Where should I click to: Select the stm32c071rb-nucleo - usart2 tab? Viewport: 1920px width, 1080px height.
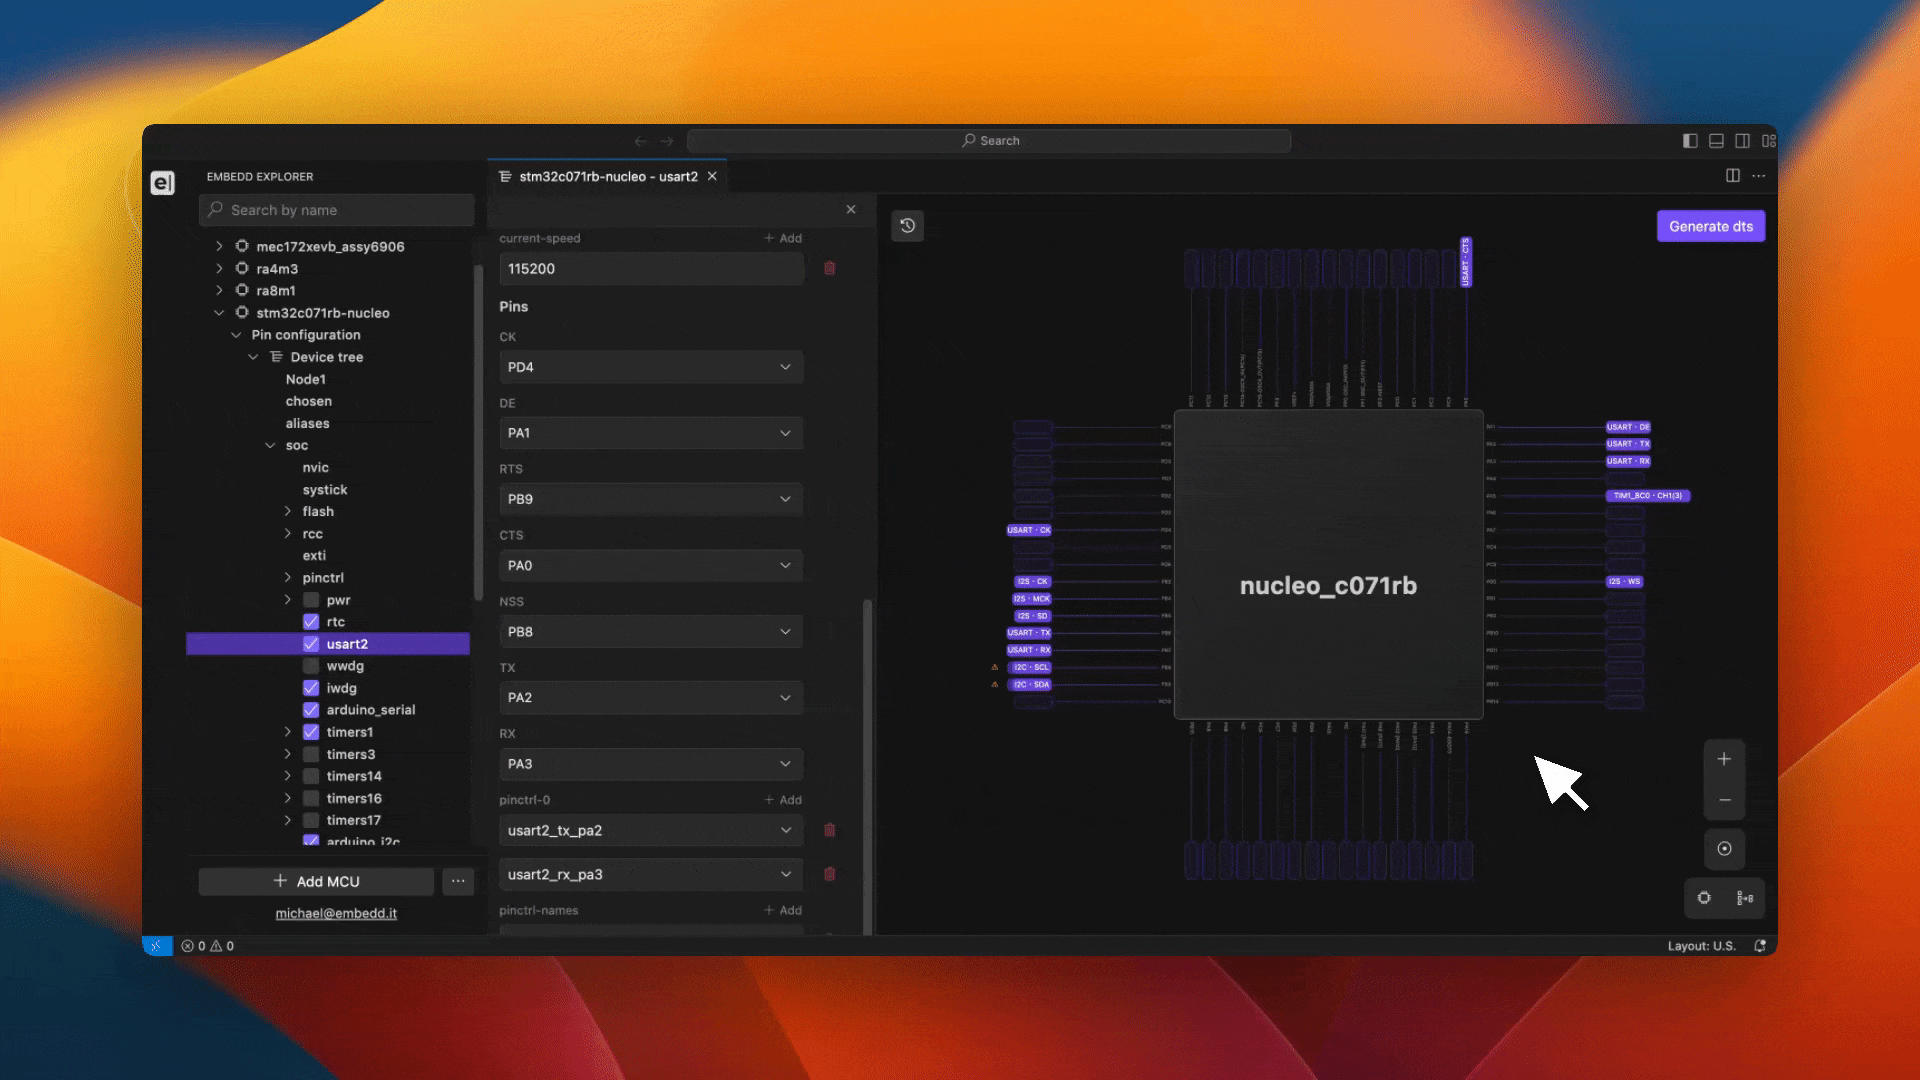(607, 177)
